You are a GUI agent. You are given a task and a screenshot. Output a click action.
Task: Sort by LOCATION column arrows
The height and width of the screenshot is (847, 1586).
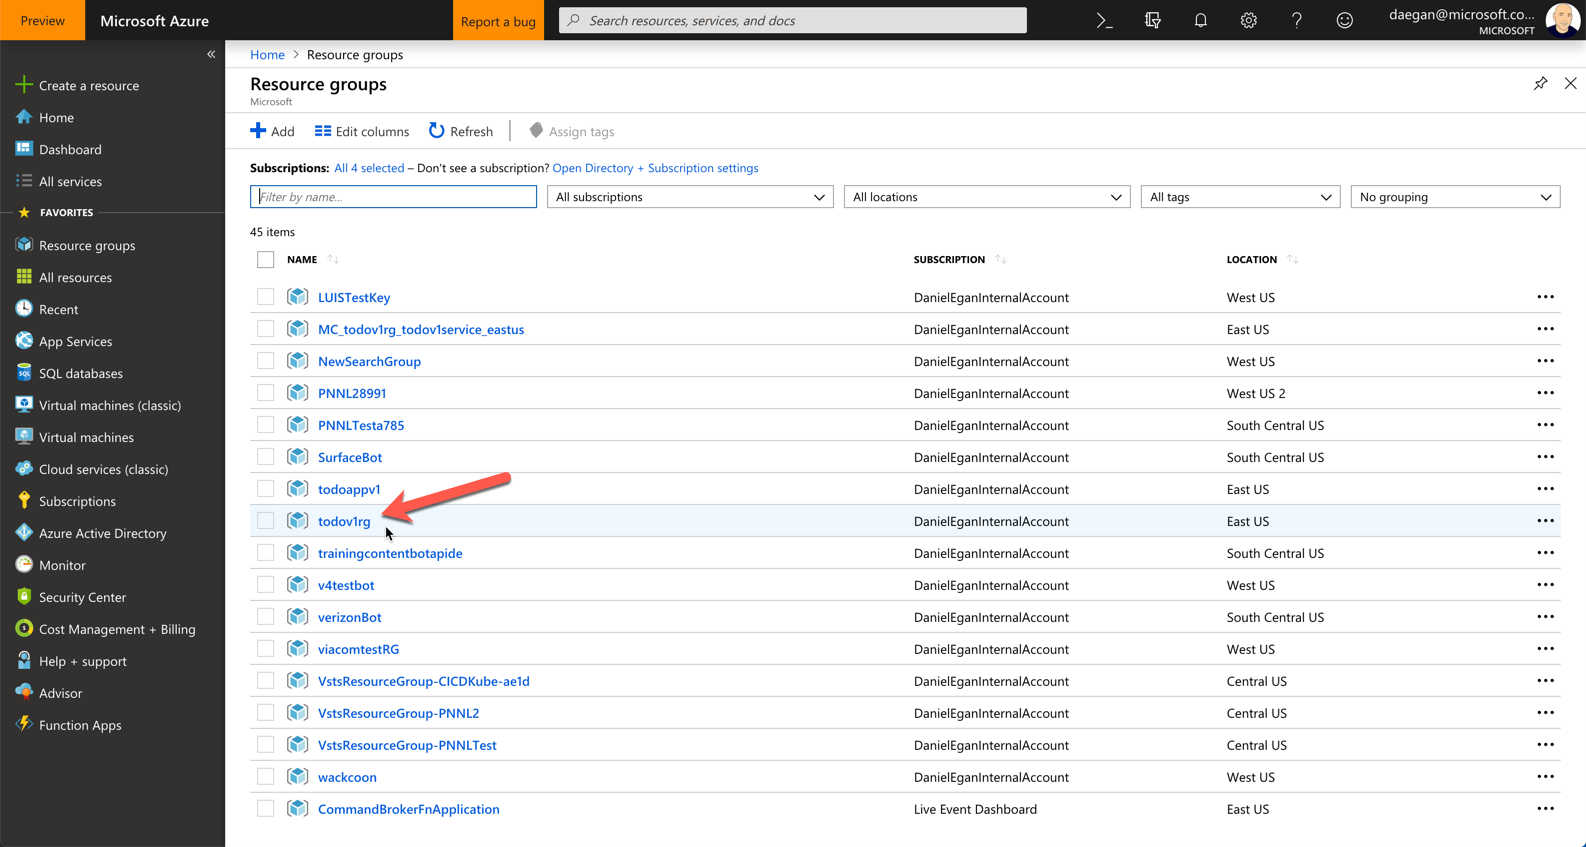tap(1292, 260)
